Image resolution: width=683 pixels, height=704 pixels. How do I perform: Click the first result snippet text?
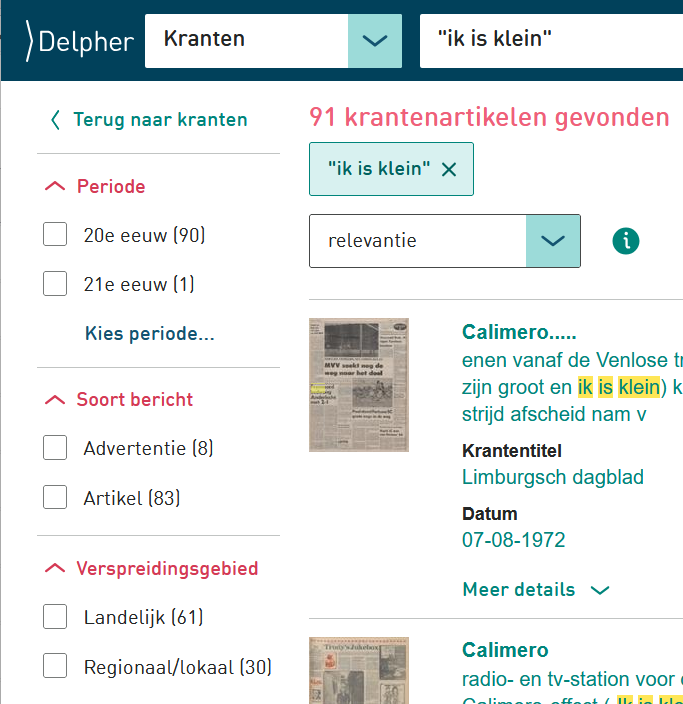tap(573, 387)
